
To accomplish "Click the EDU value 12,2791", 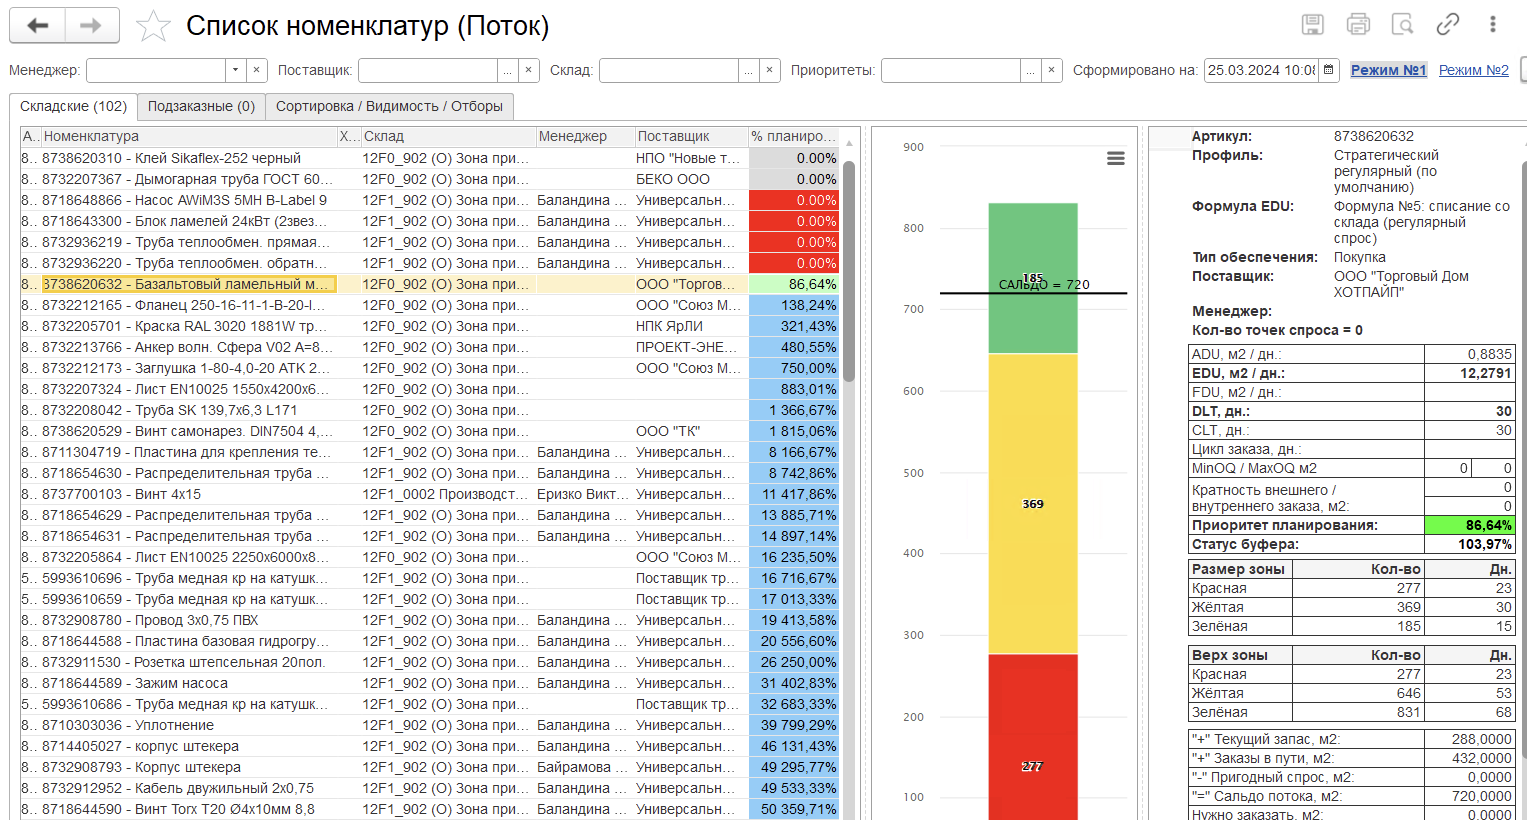I will point(1470,373).
